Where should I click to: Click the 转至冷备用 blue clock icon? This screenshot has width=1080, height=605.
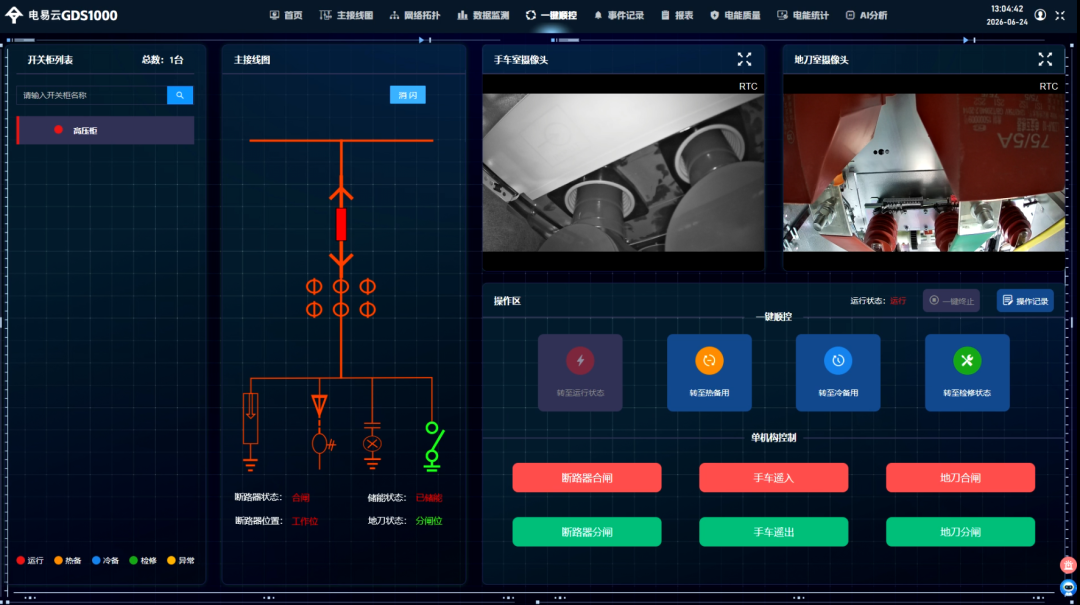[838, 360]
